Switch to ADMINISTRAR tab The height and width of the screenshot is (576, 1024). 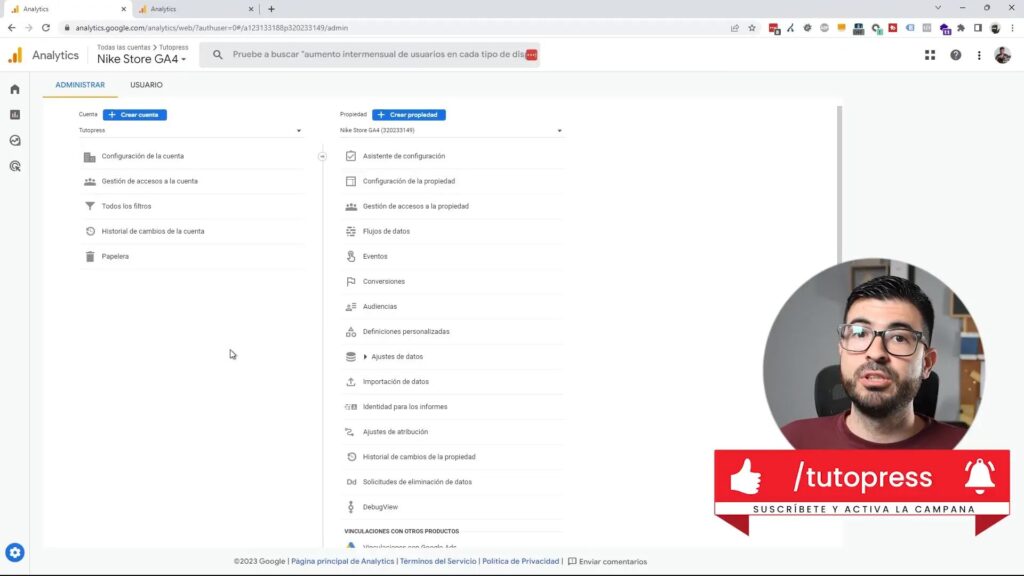point(80,85)
